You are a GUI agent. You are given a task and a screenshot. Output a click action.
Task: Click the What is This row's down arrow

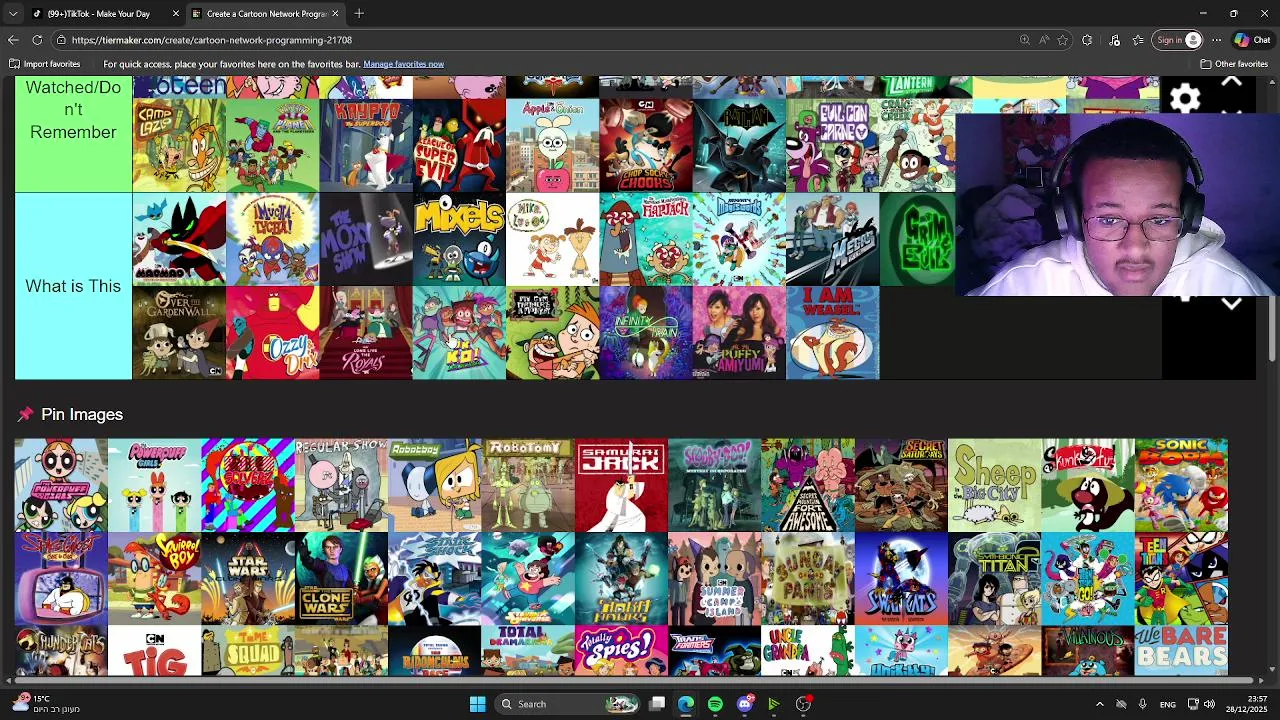[x=1232, y=304]
